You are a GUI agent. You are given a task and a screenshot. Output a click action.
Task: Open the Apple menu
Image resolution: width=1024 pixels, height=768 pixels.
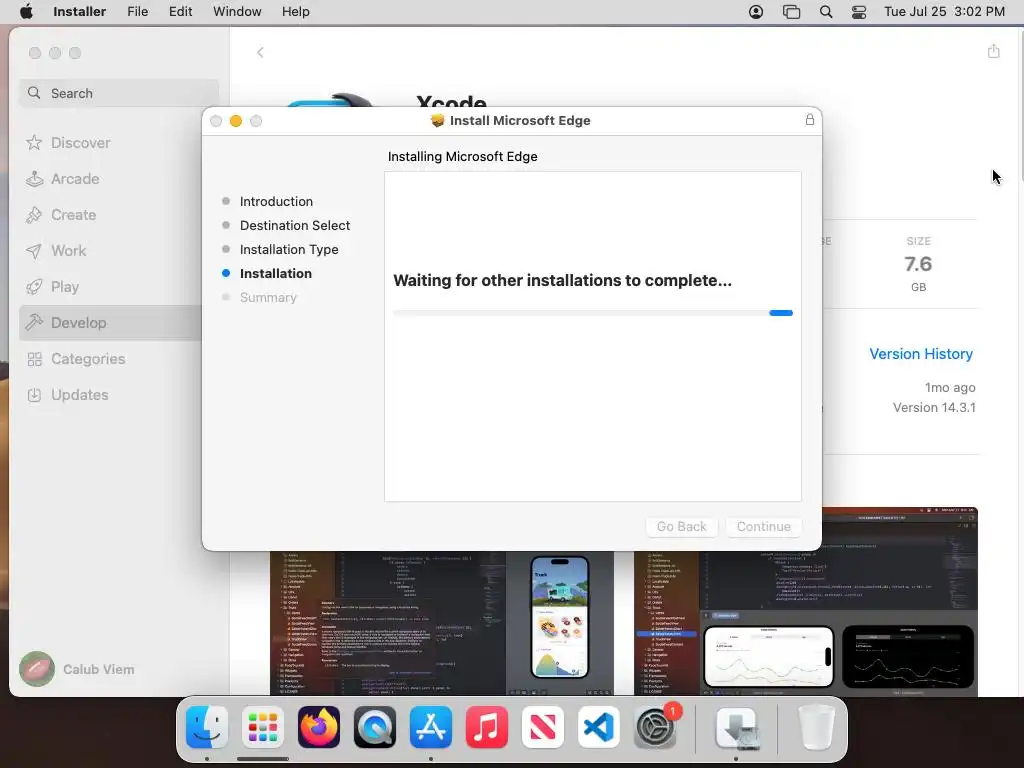coord(26,12)
